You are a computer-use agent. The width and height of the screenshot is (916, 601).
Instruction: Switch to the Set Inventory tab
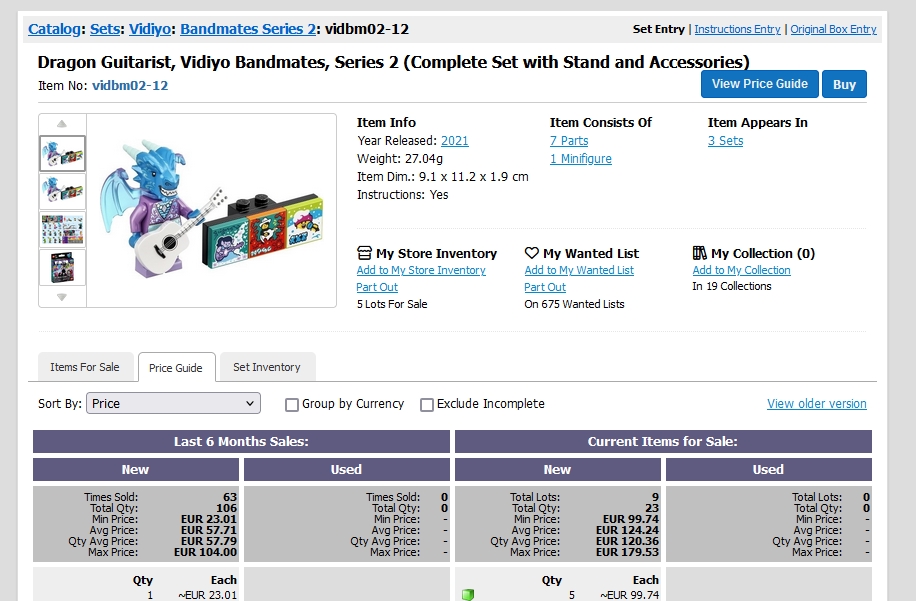267,367
